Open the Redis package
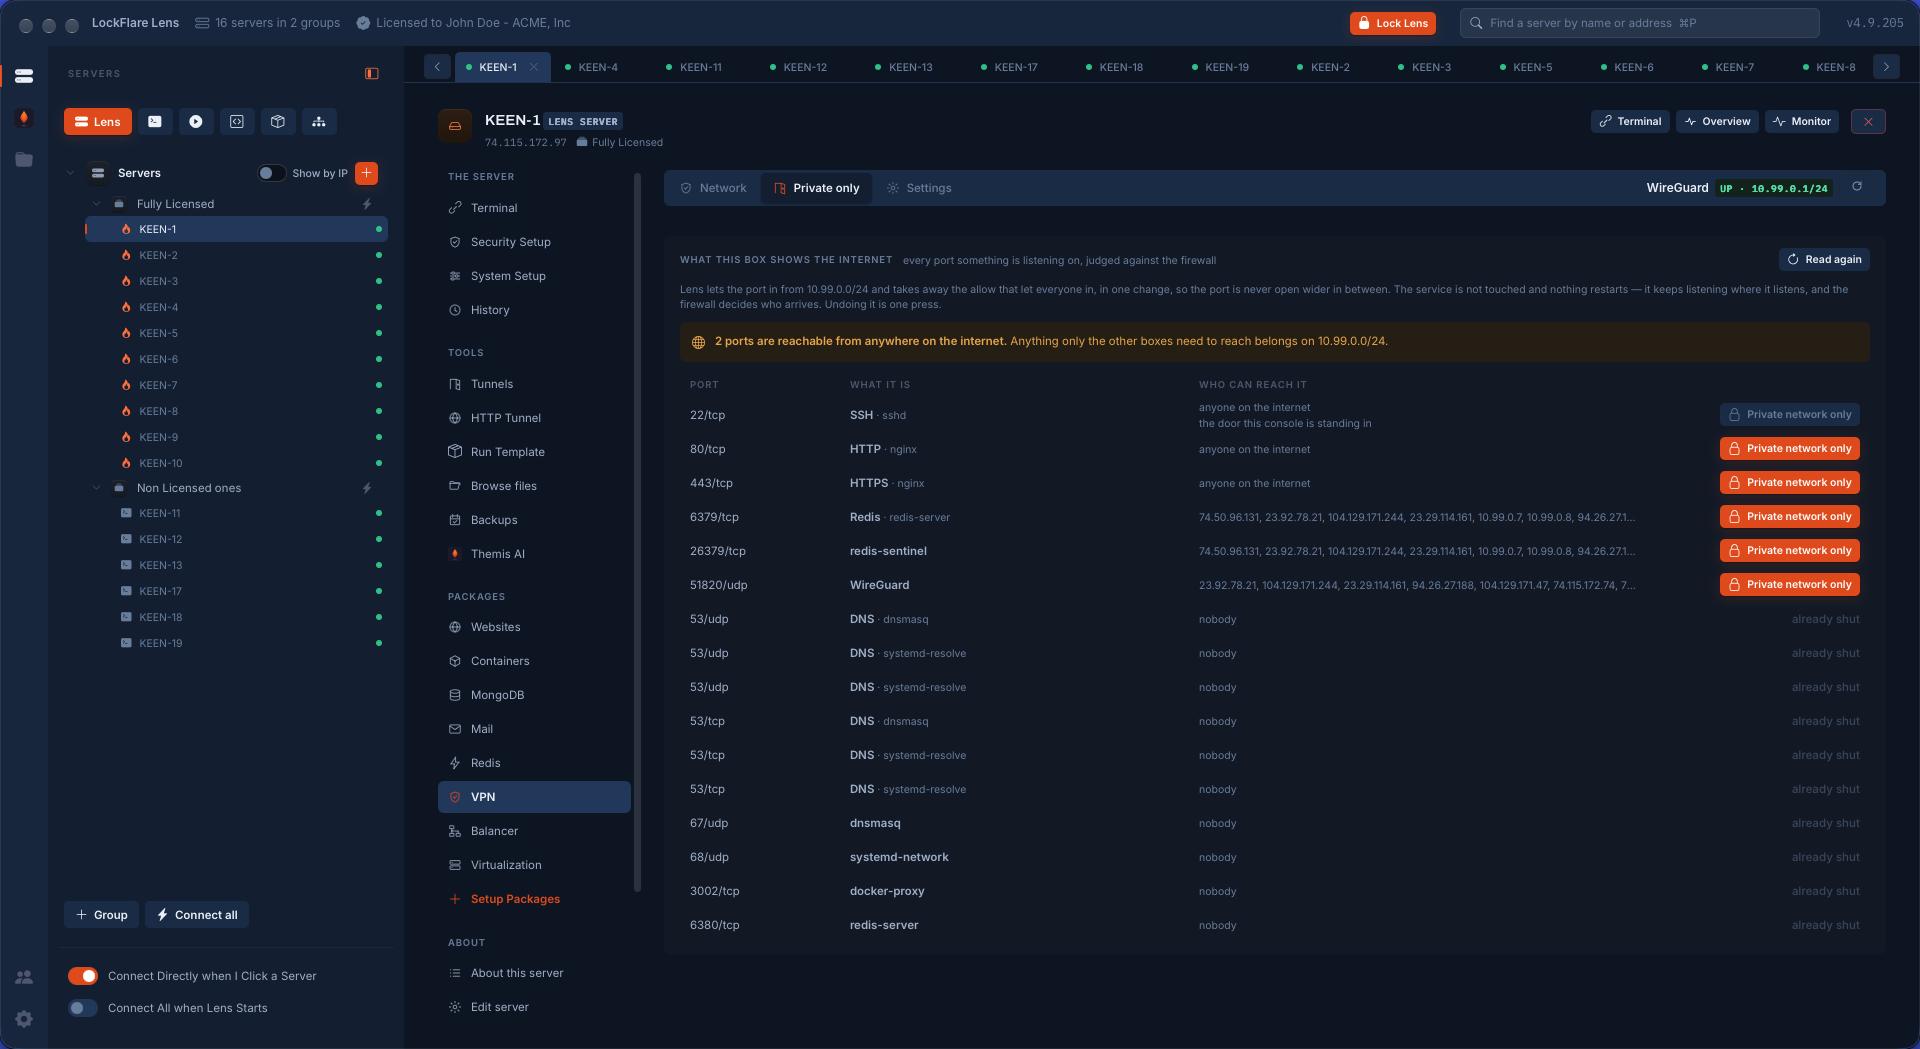 534,763
